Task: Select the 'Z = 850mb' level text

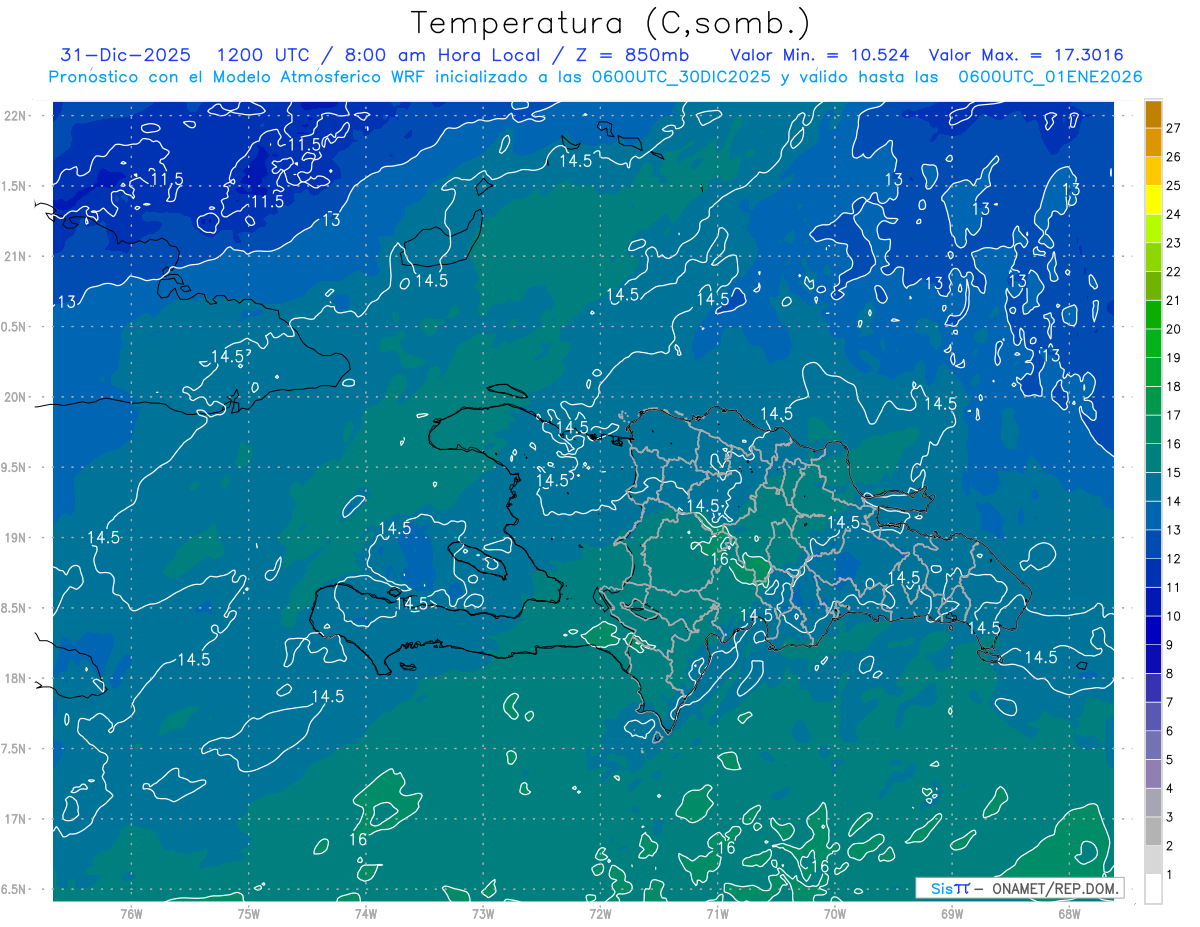Action: pos(631,55)
